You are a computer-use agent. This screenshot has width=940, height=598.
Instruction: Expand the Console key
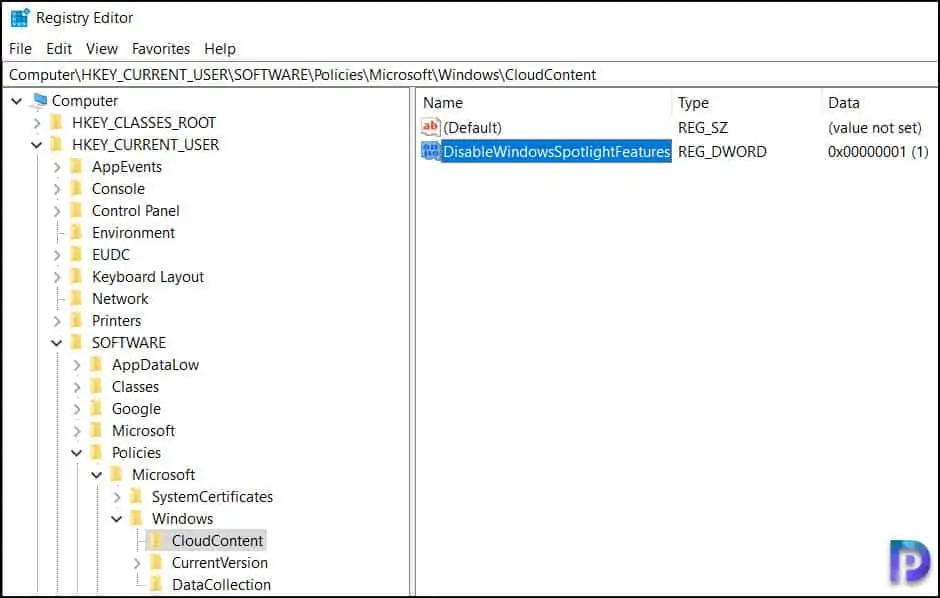click(x=57, y=189)
